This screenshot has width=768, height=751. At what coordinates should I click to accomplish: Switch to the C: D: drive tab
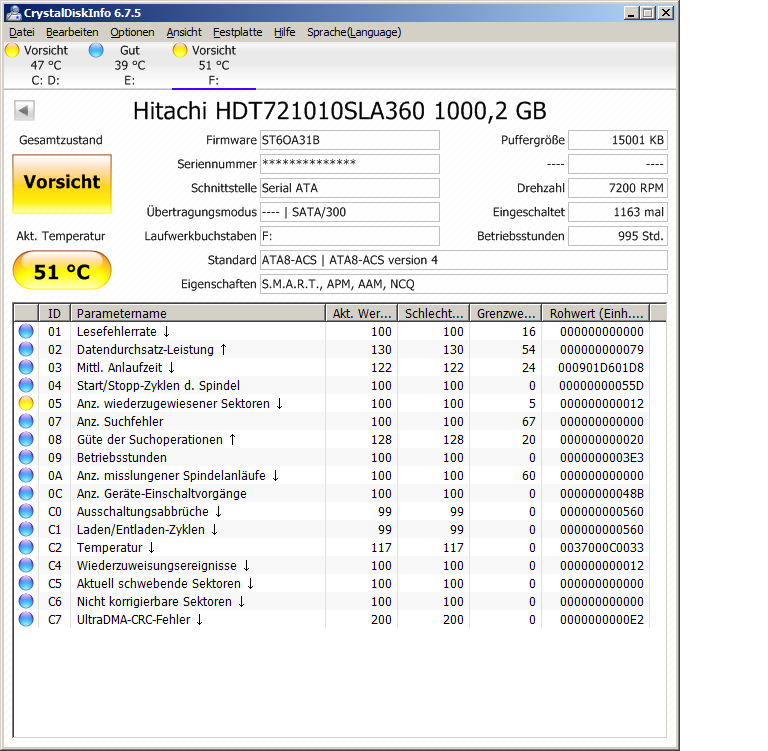click(46, 66)
